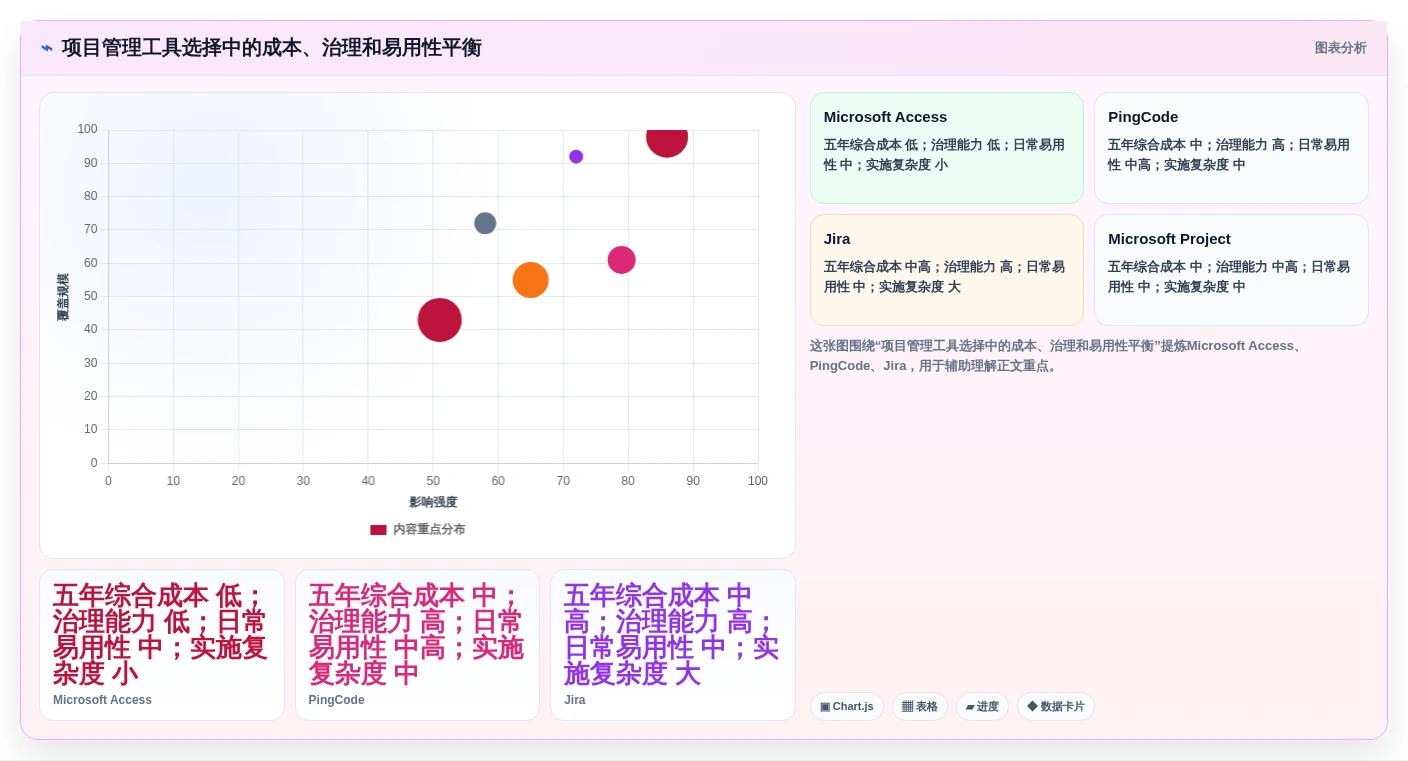The width and height of the screenshot is (1408, 761).
Task: Select the pink PingCode summary card below chart
Action: (x=417, y=645)
